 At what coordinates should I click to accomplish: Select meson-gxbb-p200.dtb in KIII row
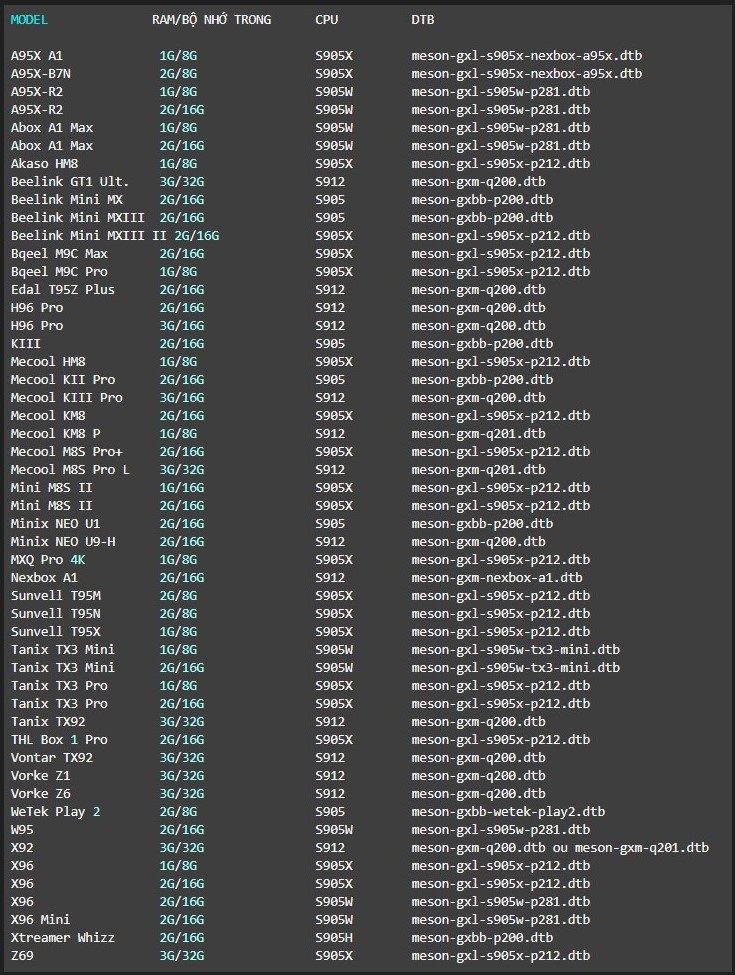[x=482, y=344]
